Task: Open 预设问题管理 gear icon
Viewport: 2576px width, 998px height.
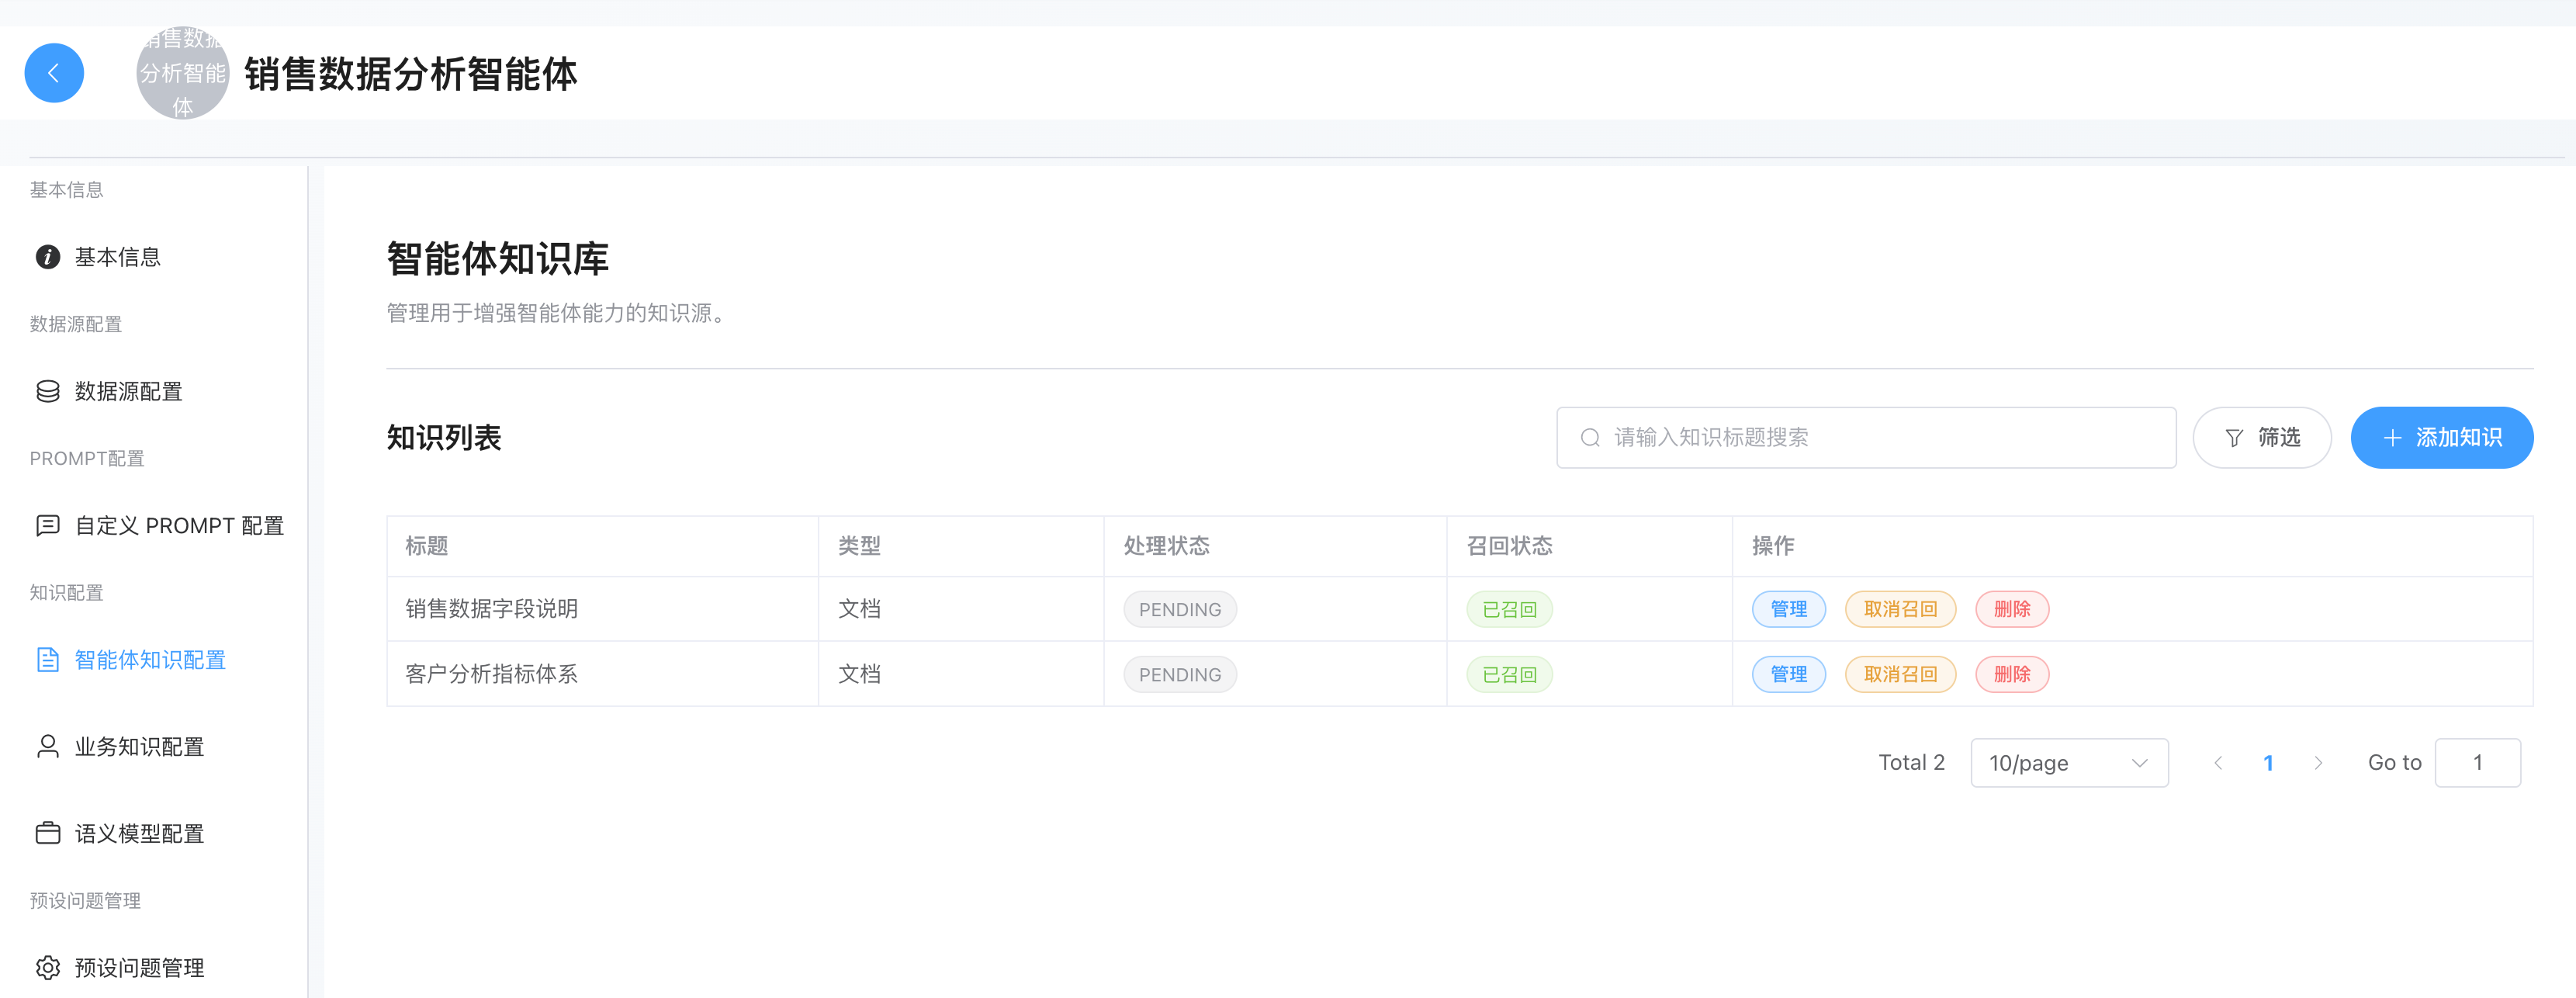Action: (48, 967)
